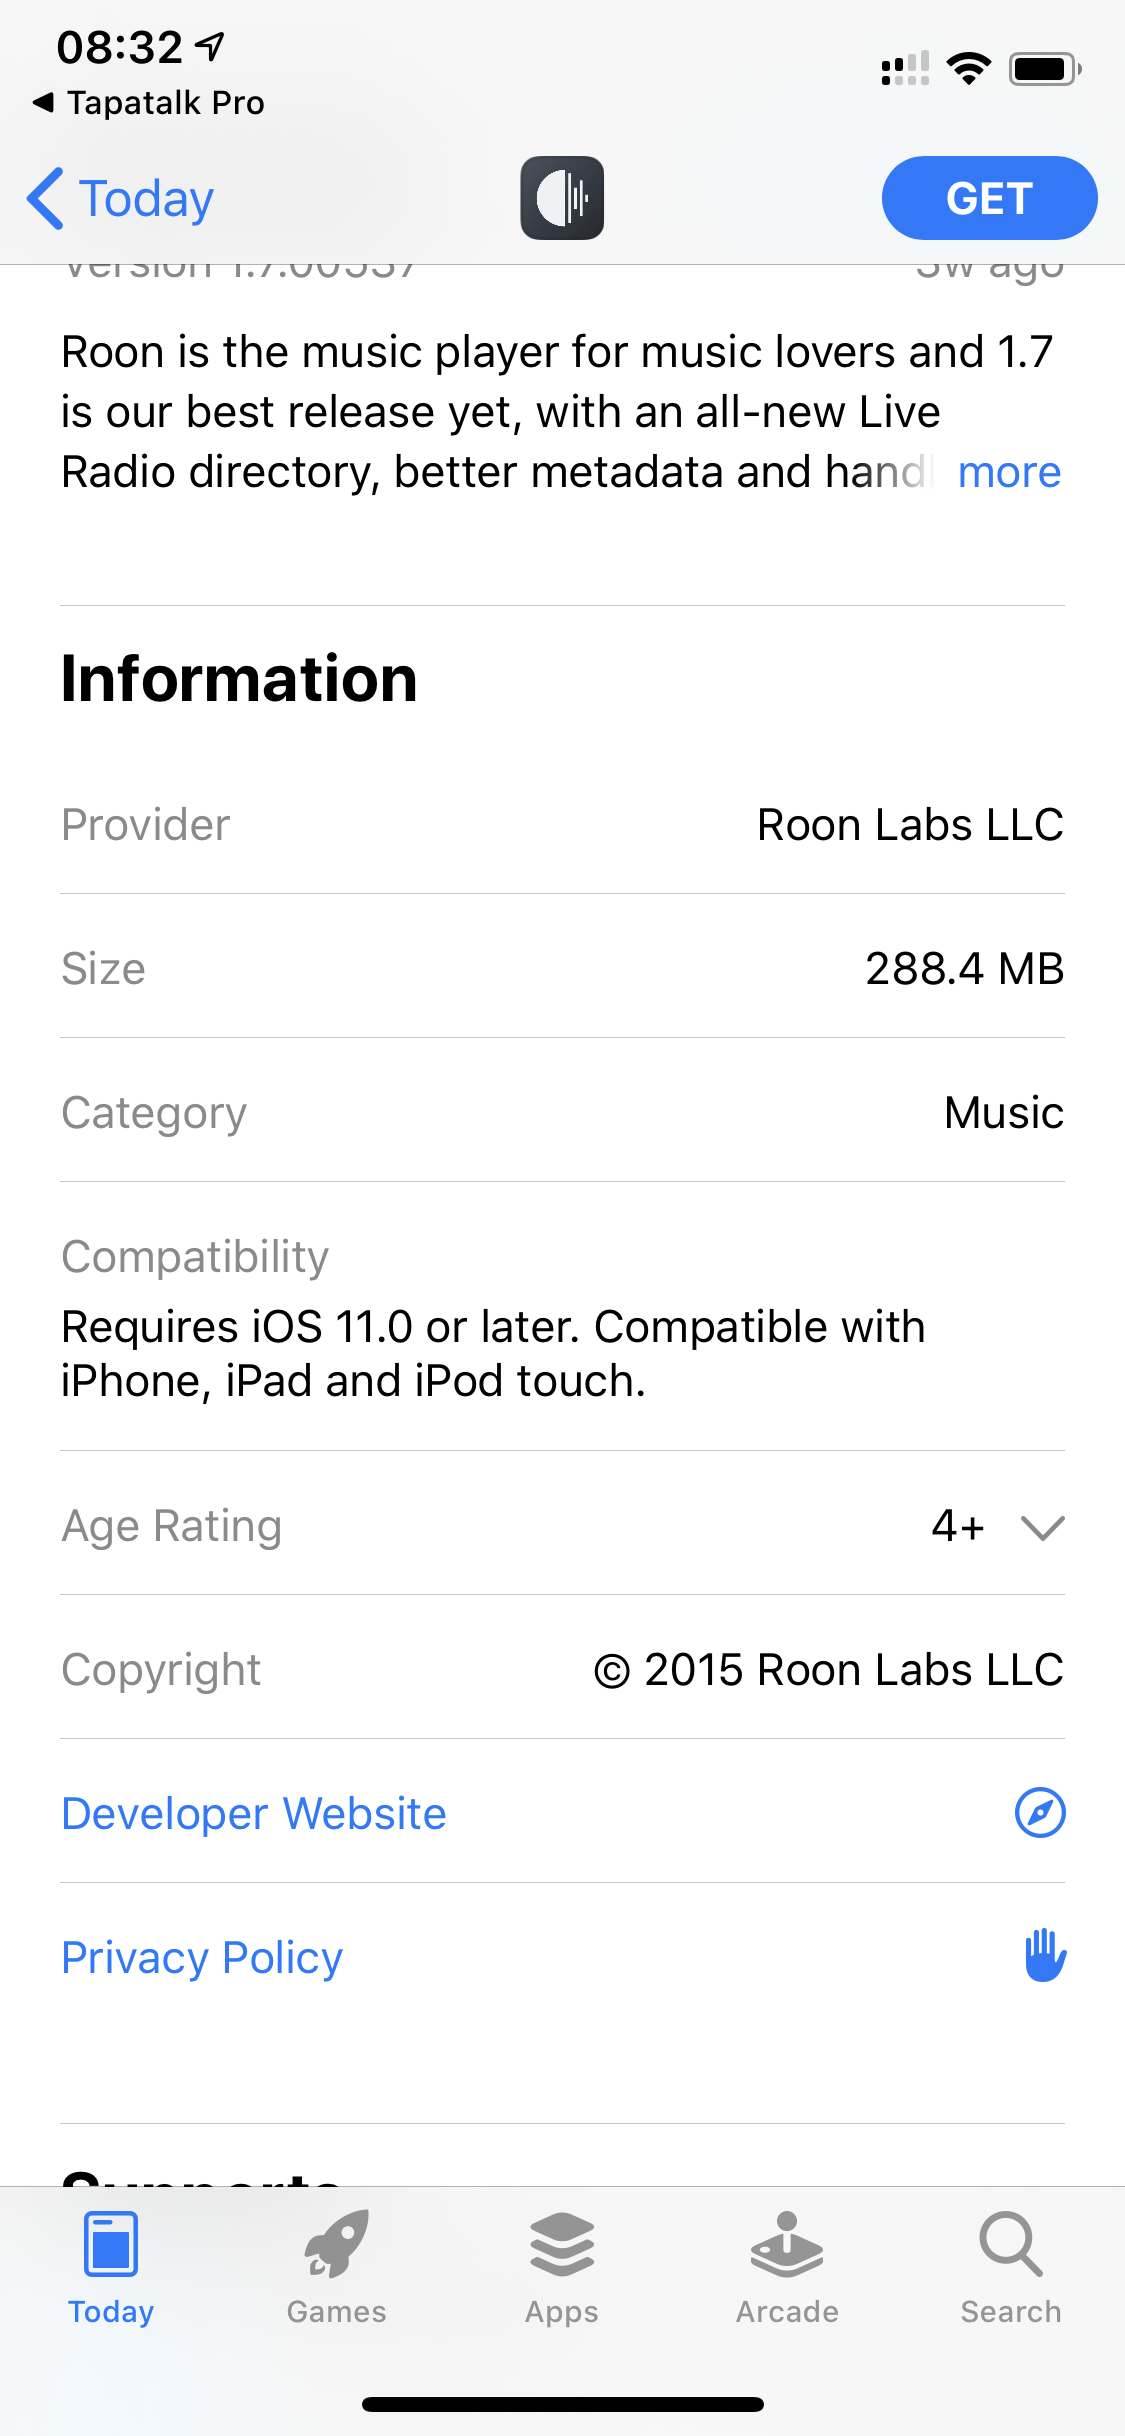1125x2436 pixels.
Task: Tap the Roon app icon in header
Action: (562, 198)
